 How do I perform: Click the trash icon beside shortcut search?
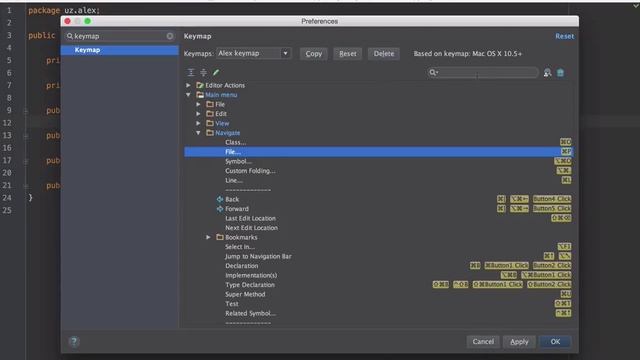coord(560,73)
